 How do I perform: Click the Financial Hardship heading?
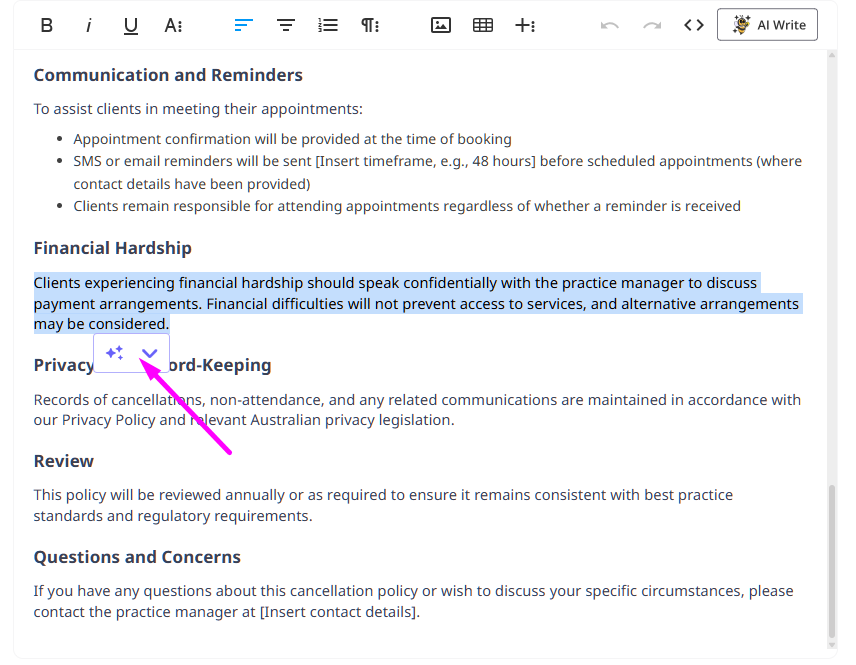pyautogui.click(x=113, y=248)
